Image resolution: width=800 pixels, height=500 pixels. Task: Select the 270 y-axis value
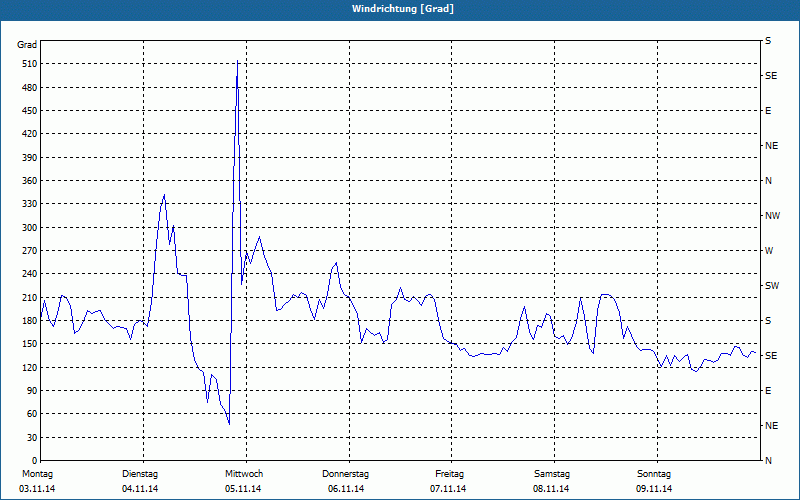(29, 251)
